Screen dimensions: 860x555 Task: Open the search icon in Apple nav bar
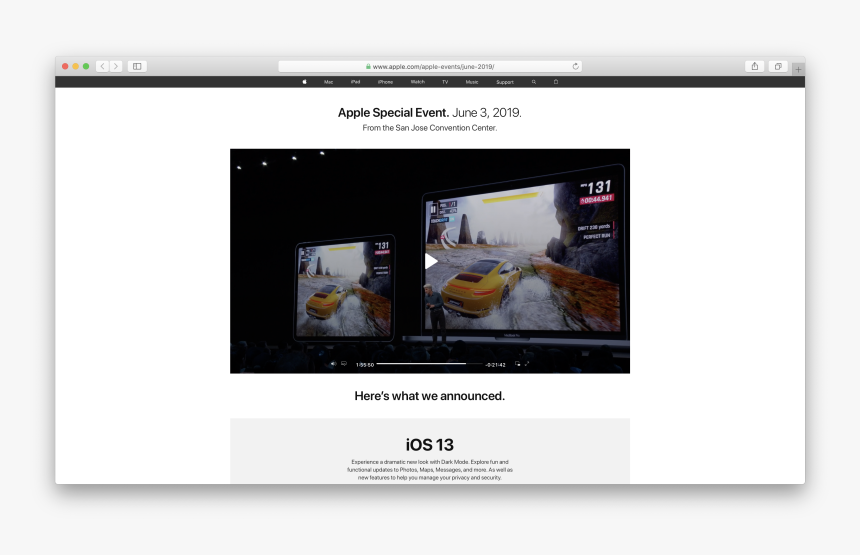(534, 82)
